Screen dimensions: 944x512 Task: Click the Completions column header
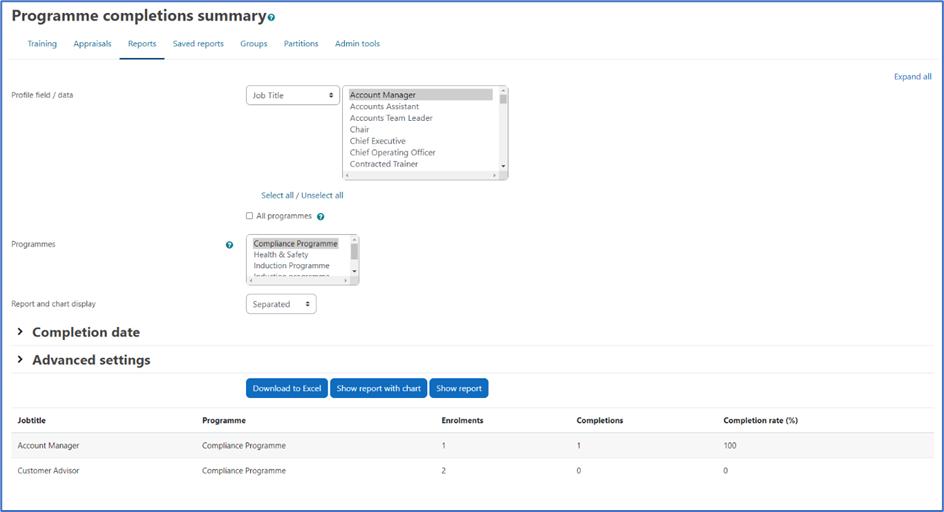click(600, 420)
